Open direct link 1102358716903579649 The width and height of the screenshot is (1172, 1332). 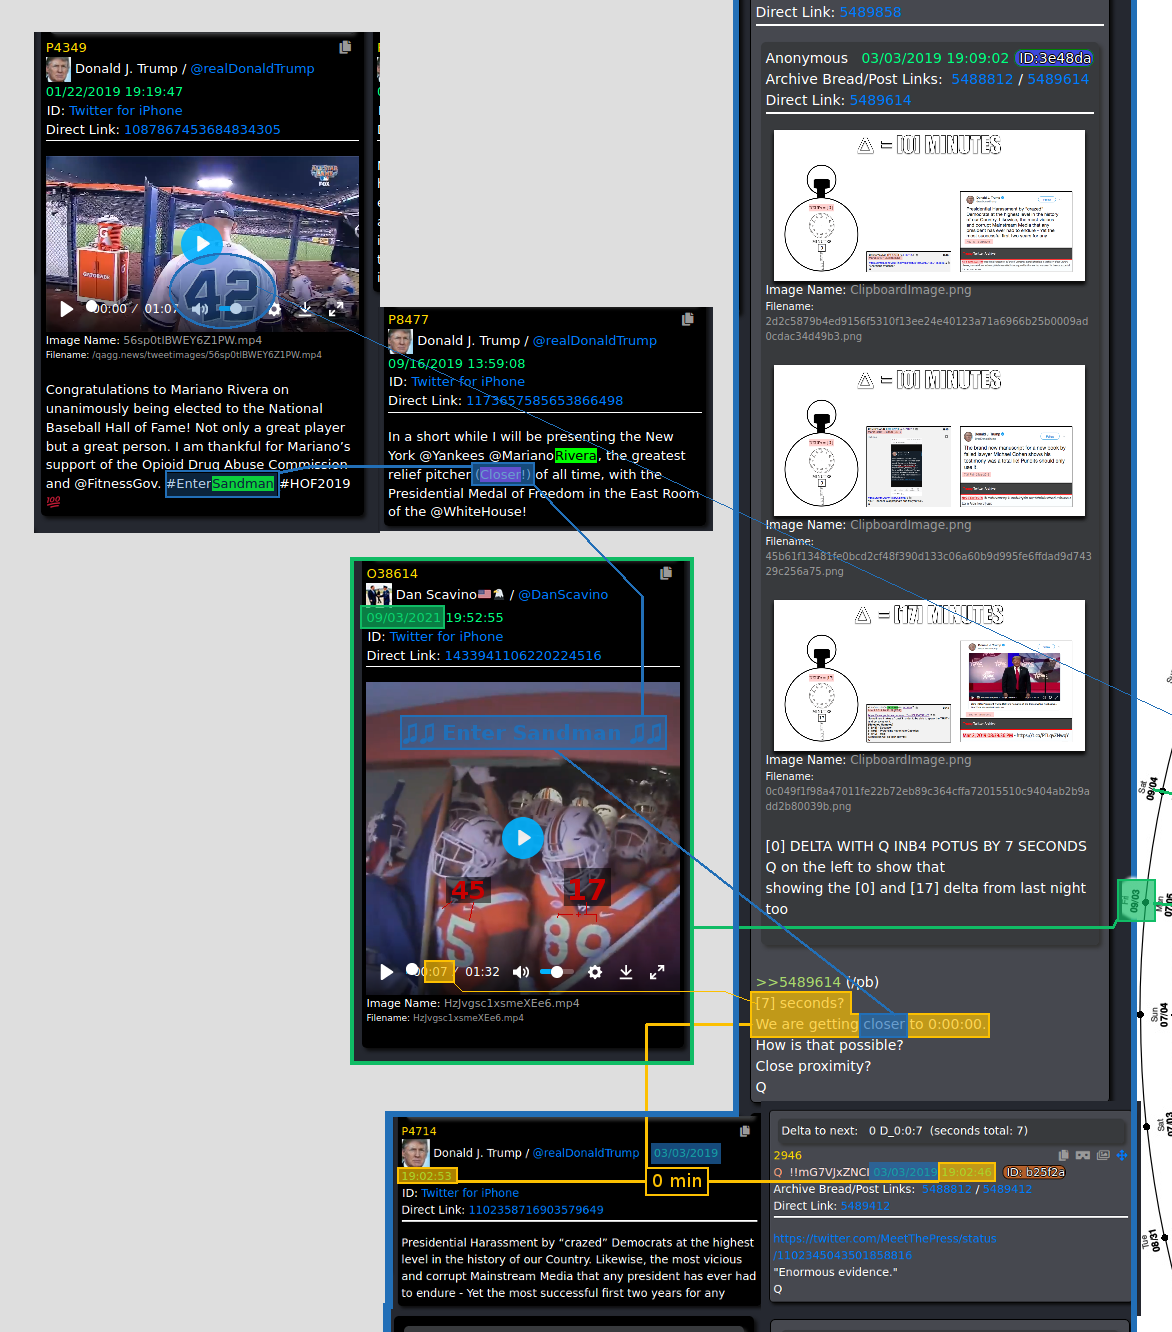(536, 1209)
